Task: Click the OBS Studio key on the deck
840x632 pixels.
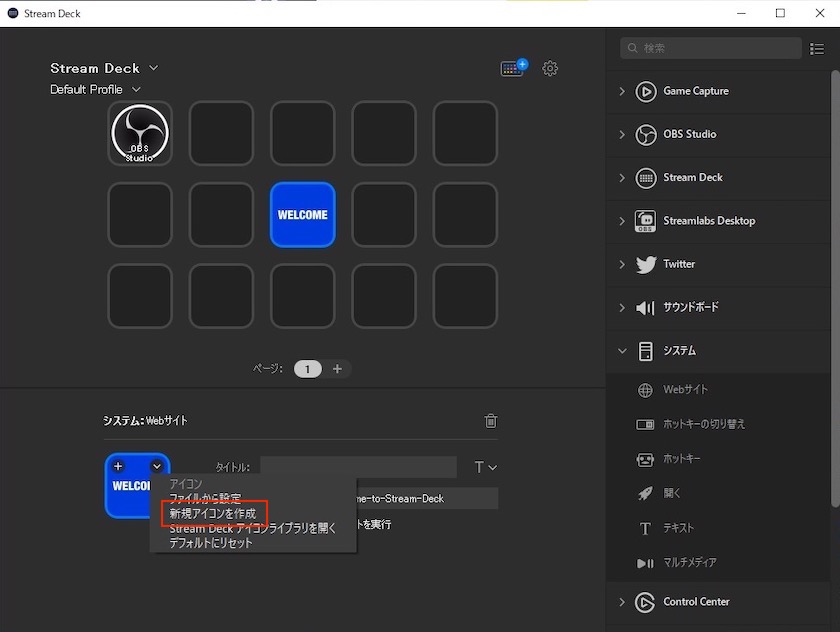Action: [140, 133]
